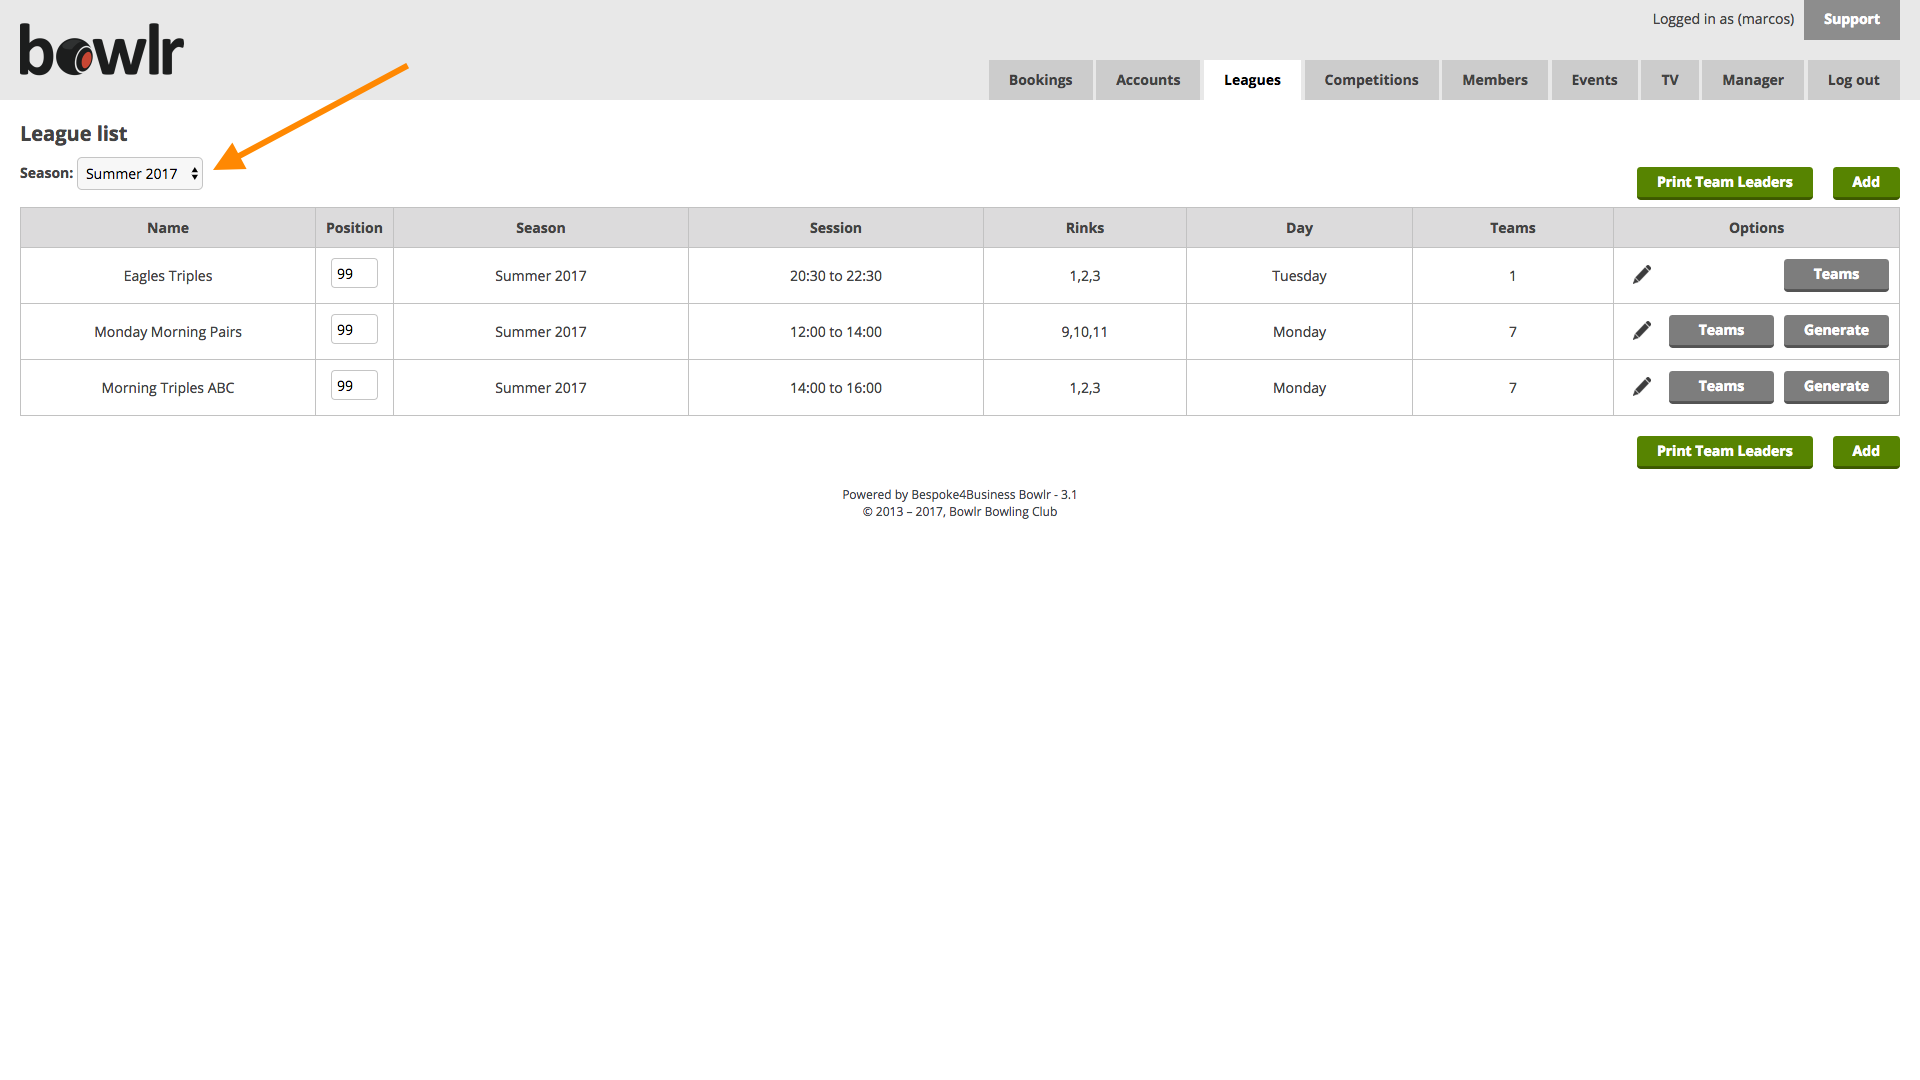The height and width of the screenshot is (1080, 1920).
Task: Click the Position column header
Action: coord(354,228)
